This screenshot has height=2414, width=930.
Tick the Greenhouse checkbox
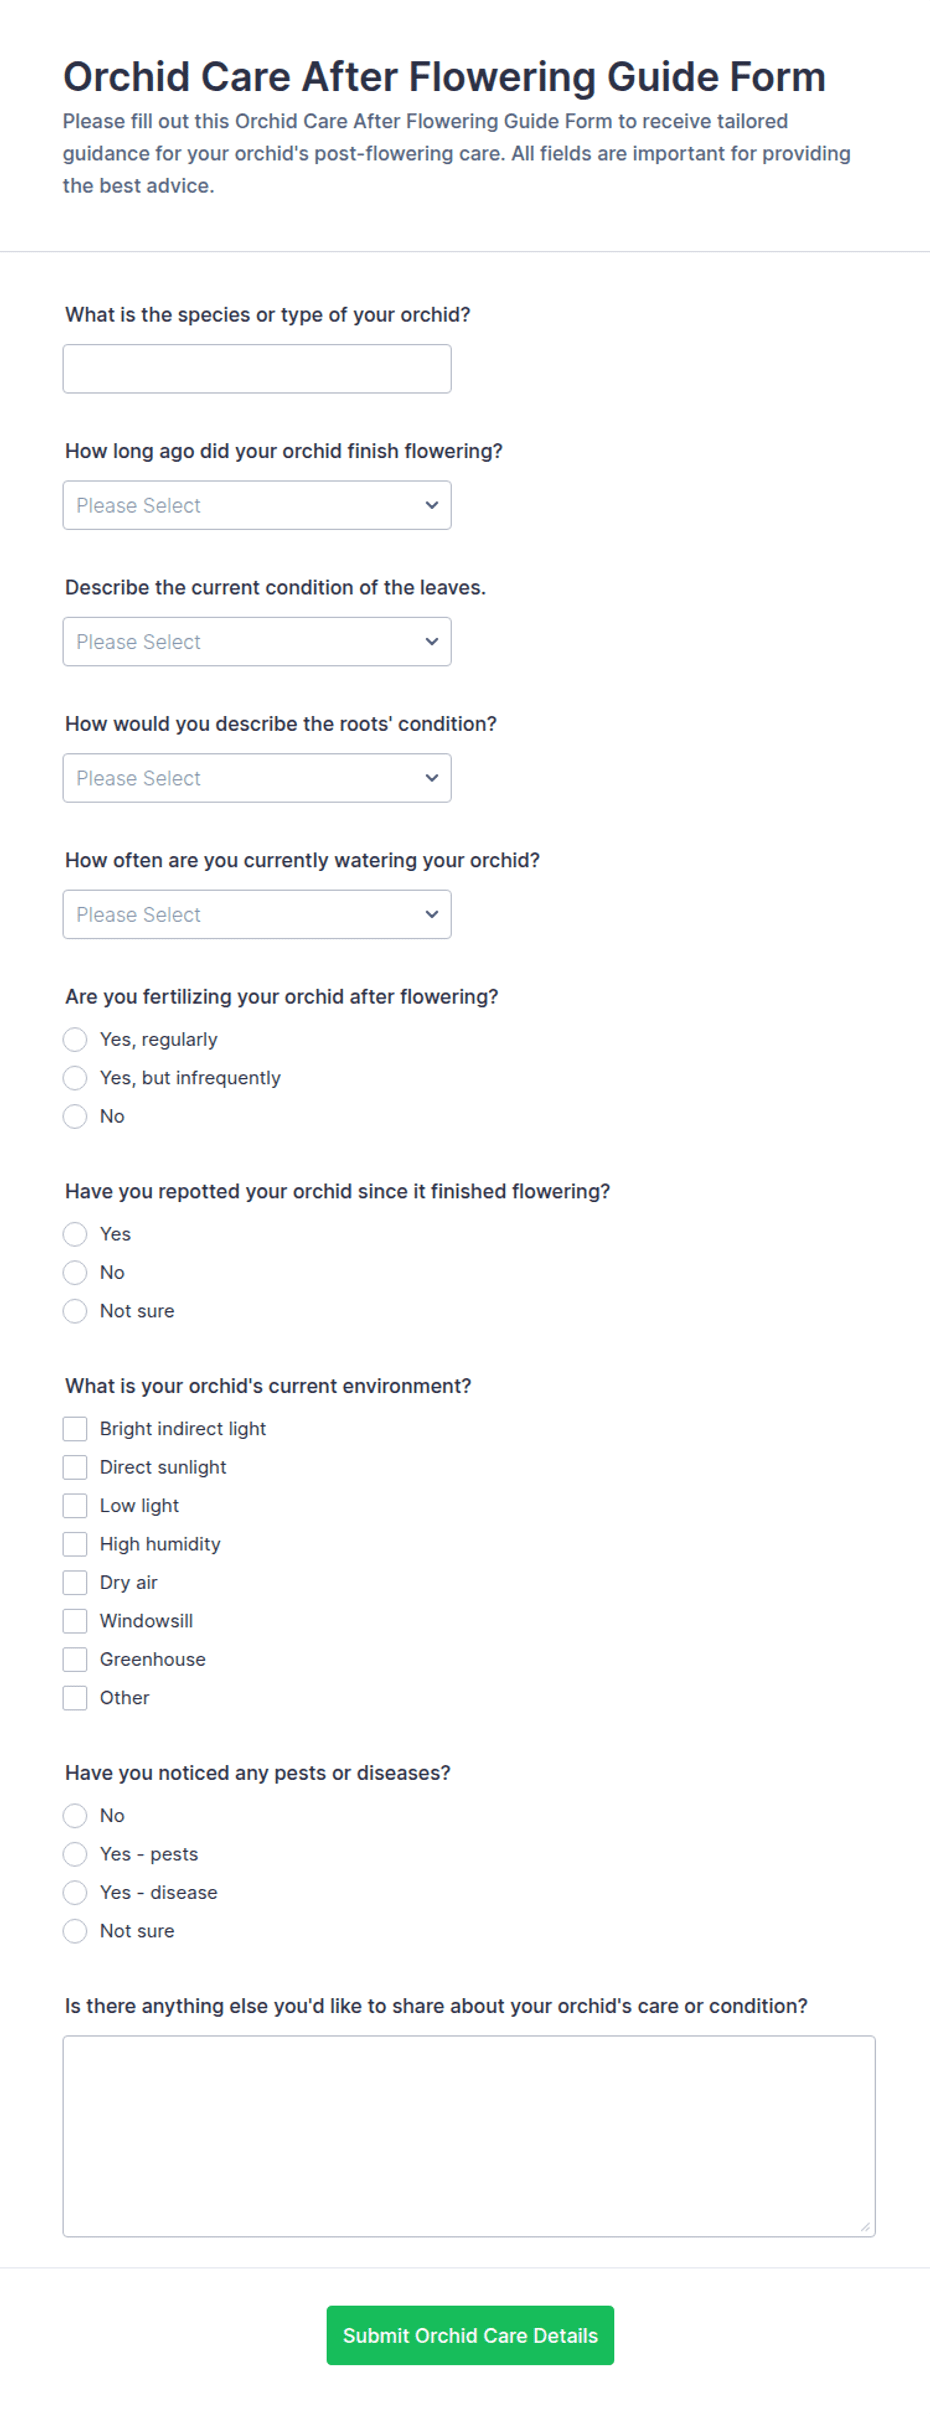pos(75,1659)
